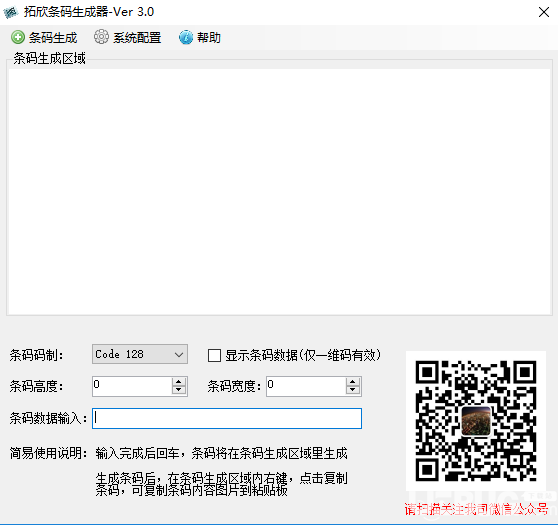Screen dimensions: 558x525
Task: Decrease 条码宽度 with the down arrow
Action: (x=353, y=390)
